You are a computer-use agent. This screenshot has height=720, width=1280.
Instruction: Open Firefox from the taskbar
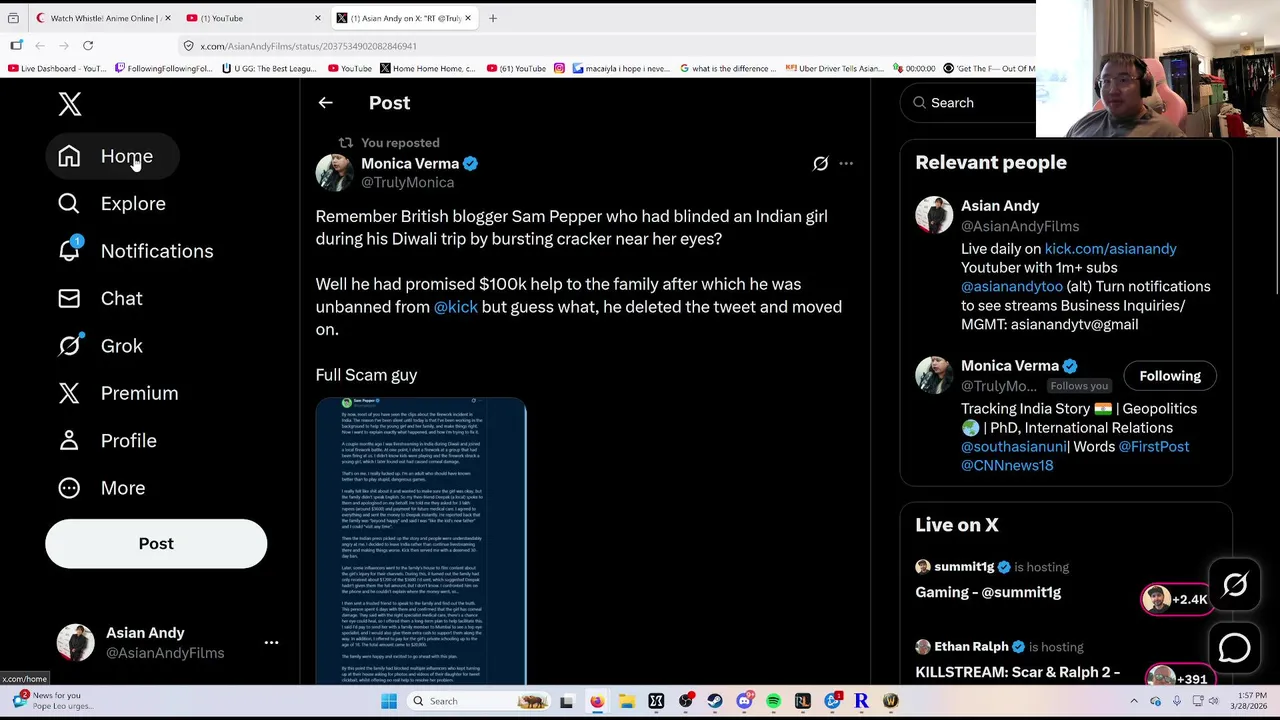(597, 701)
